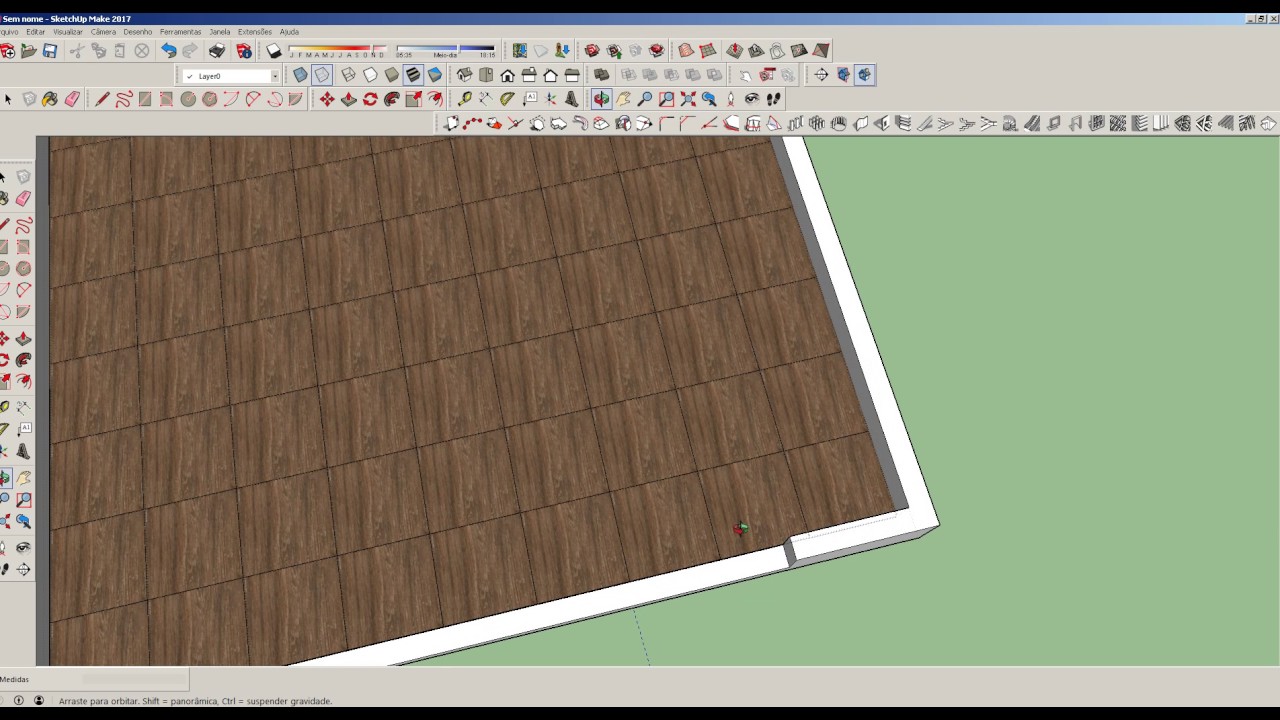Open the Ferramentas menu
The image size is (1280, 720).
(180, 32)
